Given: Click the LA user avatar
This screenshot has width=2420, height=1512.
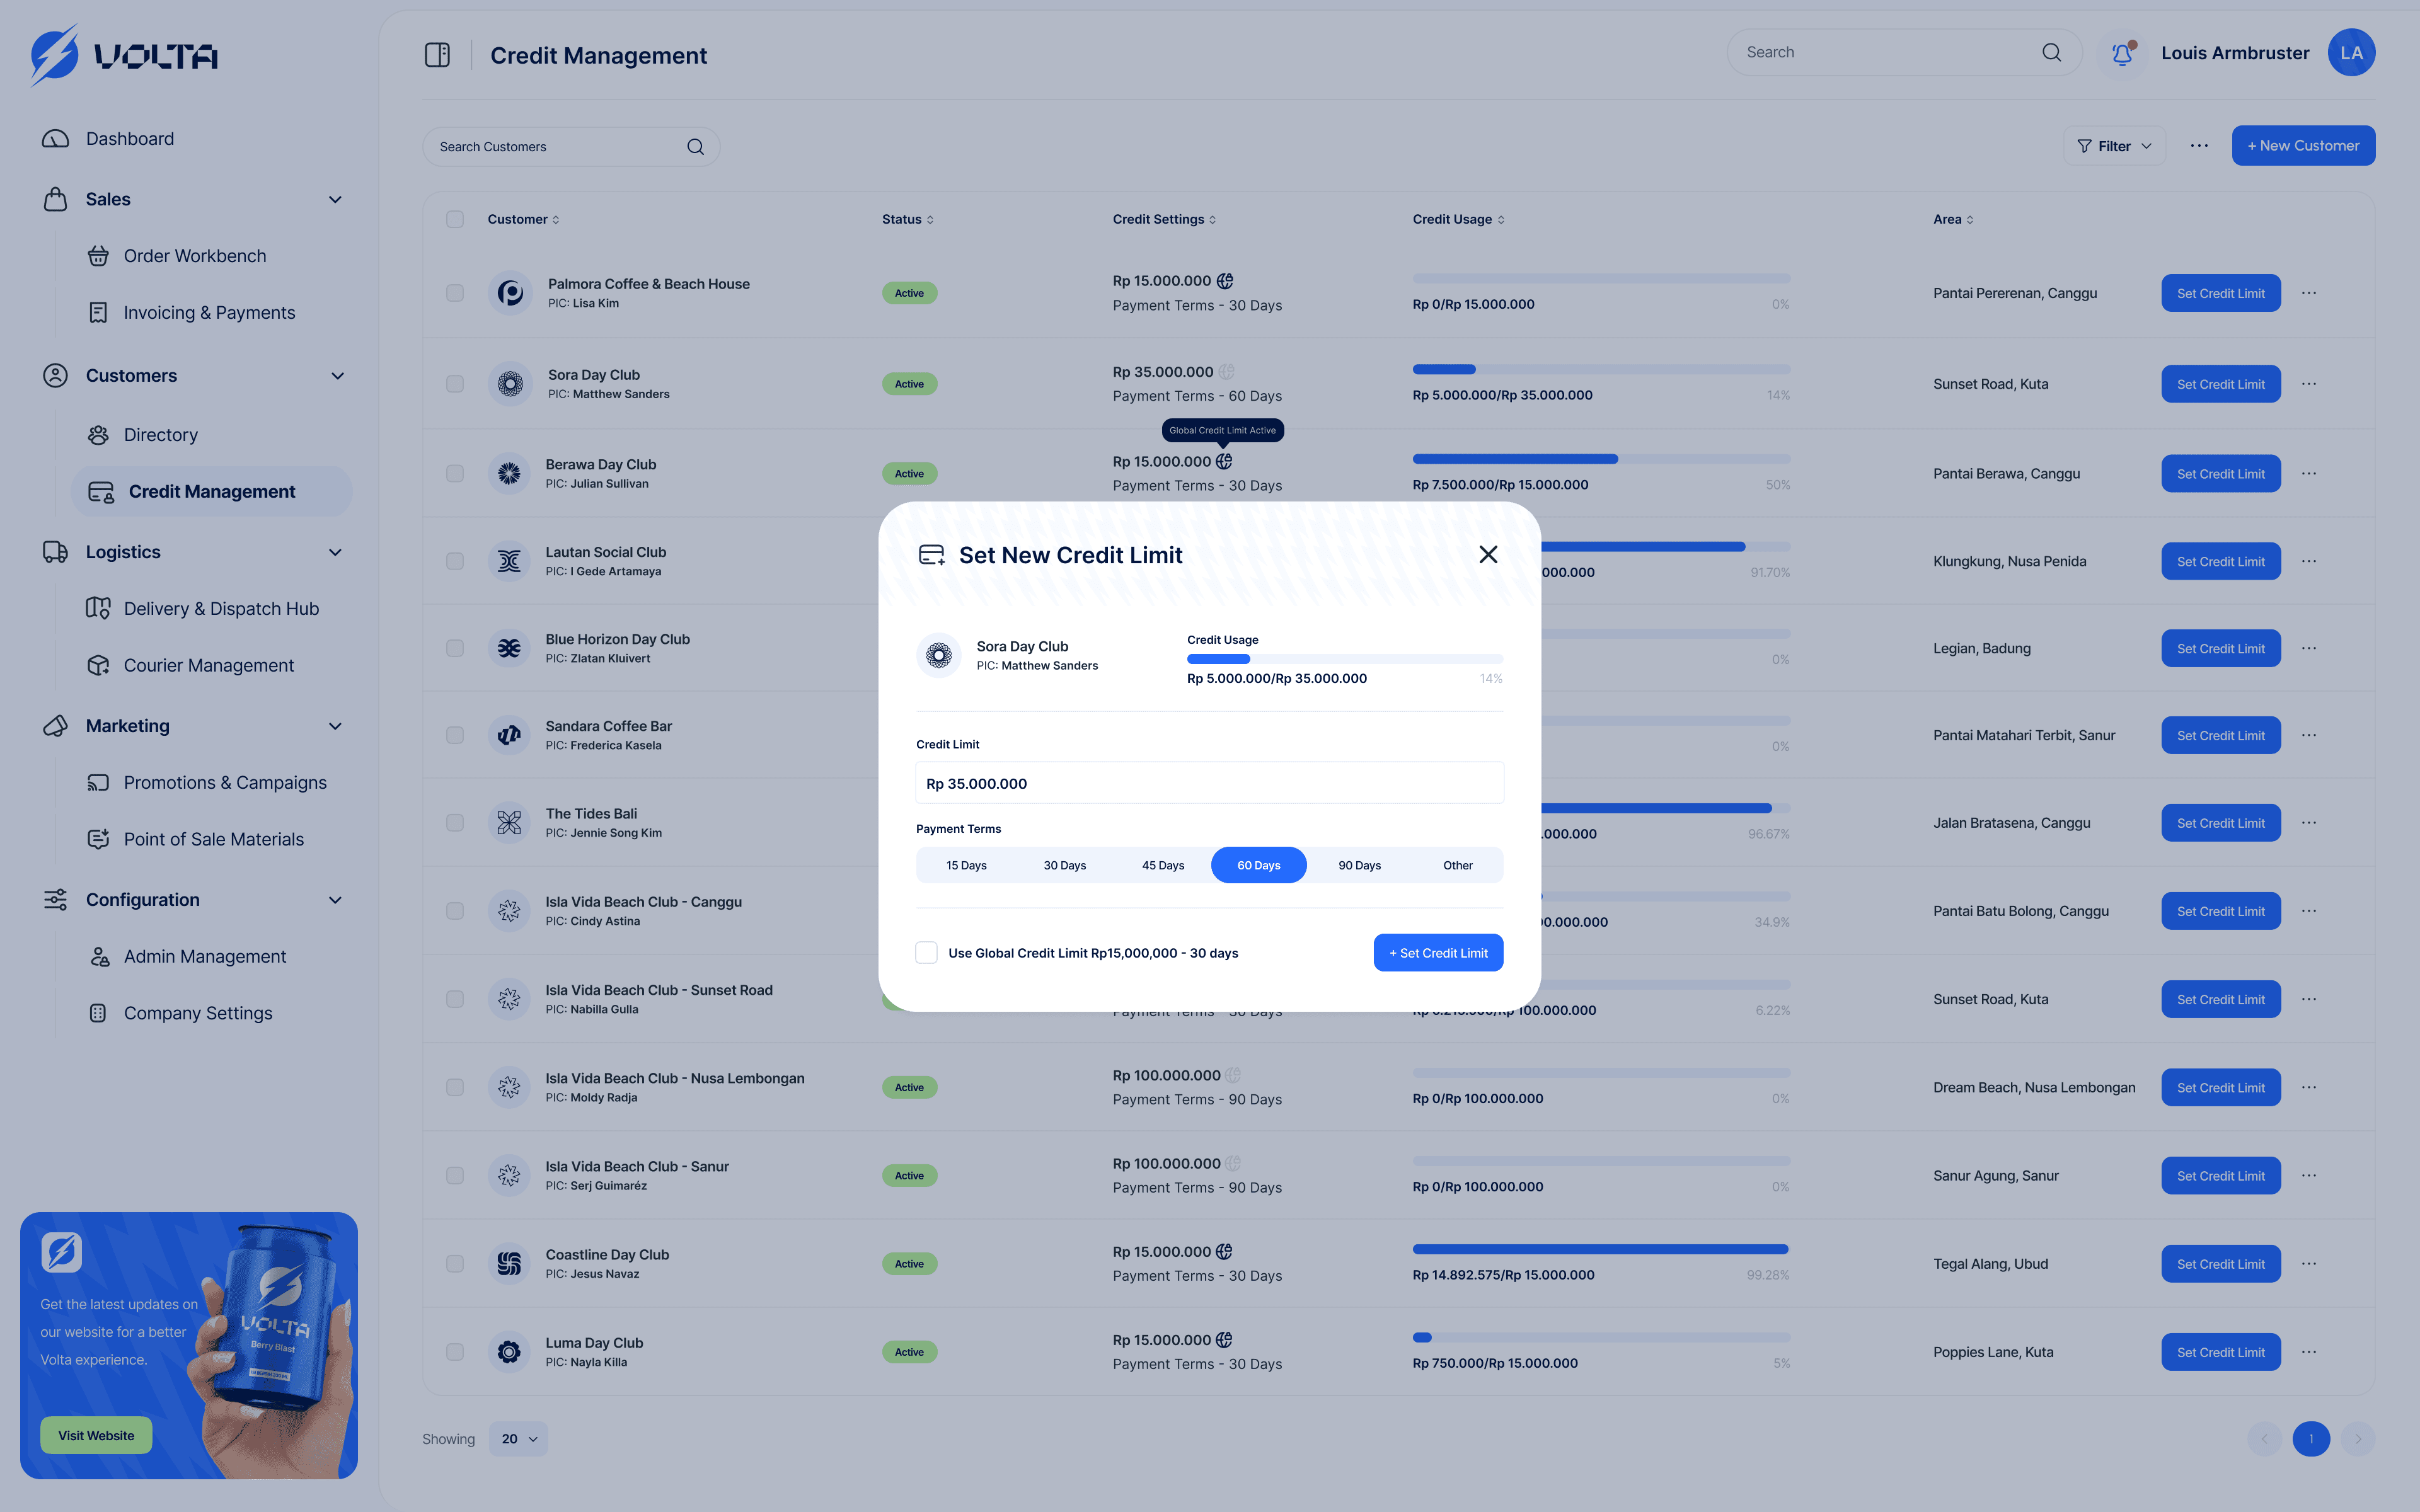Looking at the screenshot, I should 2351,53.
